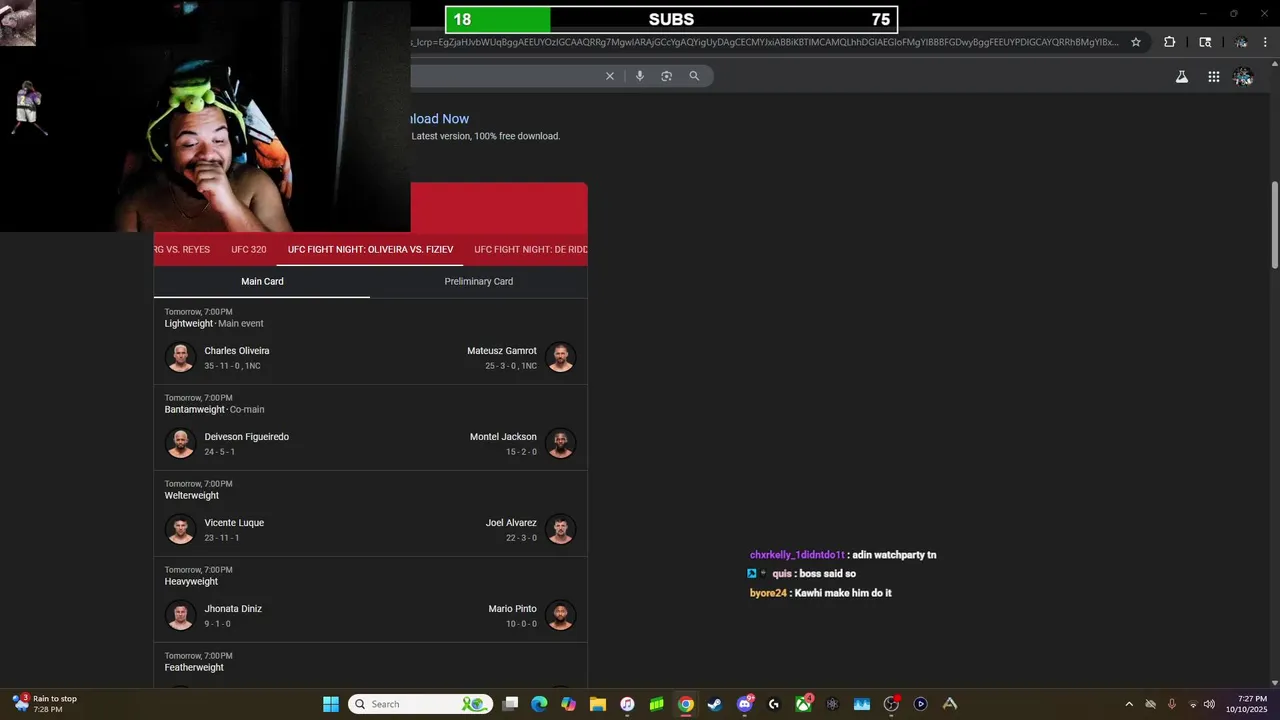This screenshot has height=720, width=1280.
Task: Open the Chrome profile avatar in toolbar
Action: [x=1241, y=42]
